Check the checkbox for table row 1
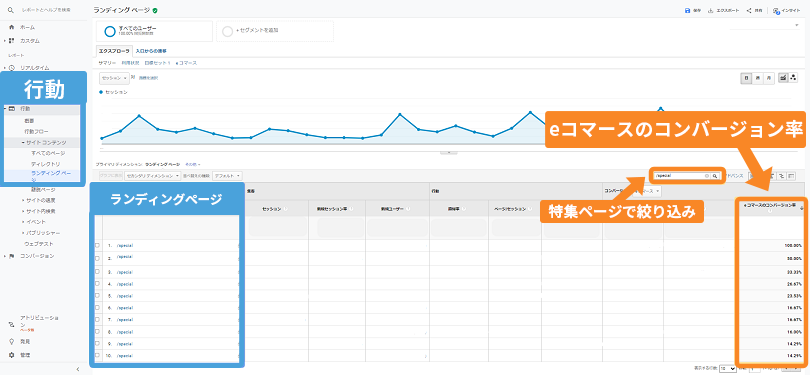 click(97, 246)
